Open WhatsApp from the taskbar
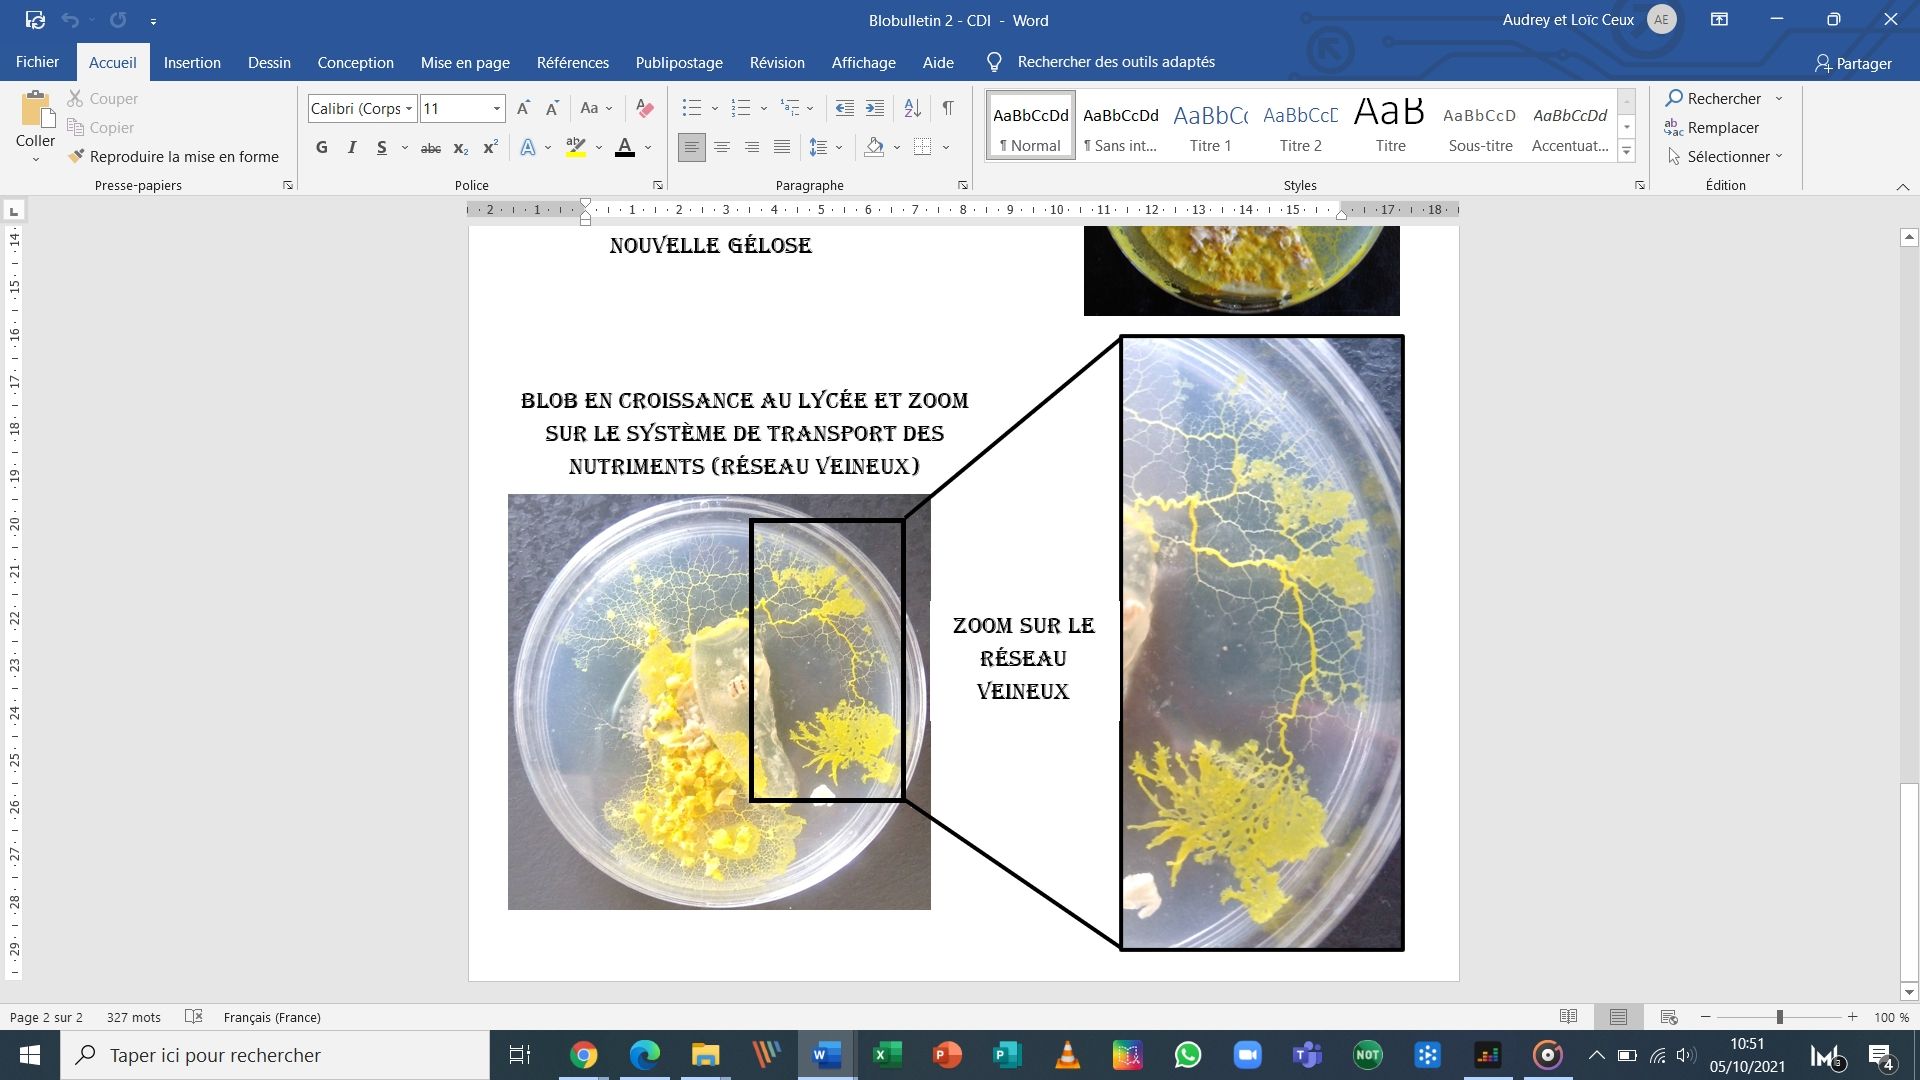 pos(1188,1055)
